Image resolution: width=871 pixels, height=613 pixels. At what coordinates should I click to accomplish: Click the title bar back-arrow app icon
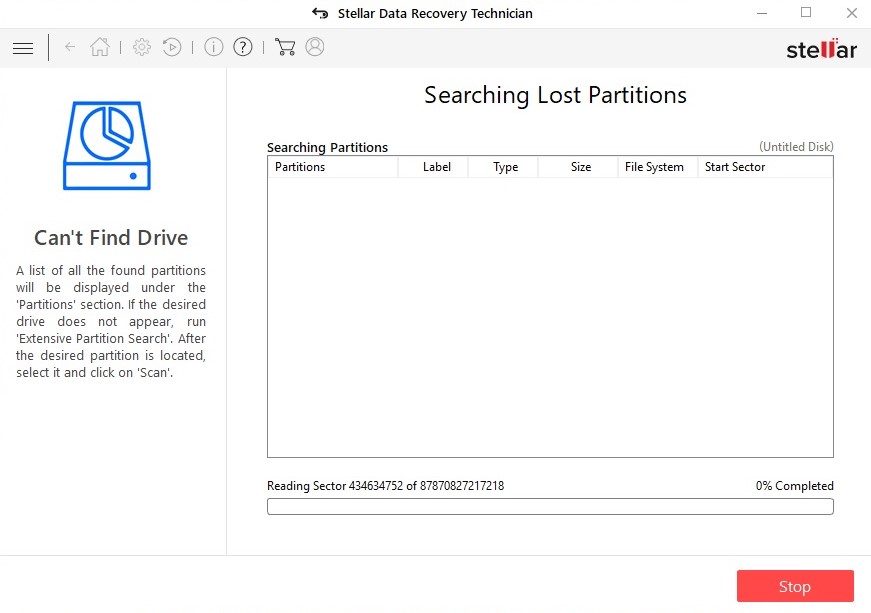[x=320, y=13]
